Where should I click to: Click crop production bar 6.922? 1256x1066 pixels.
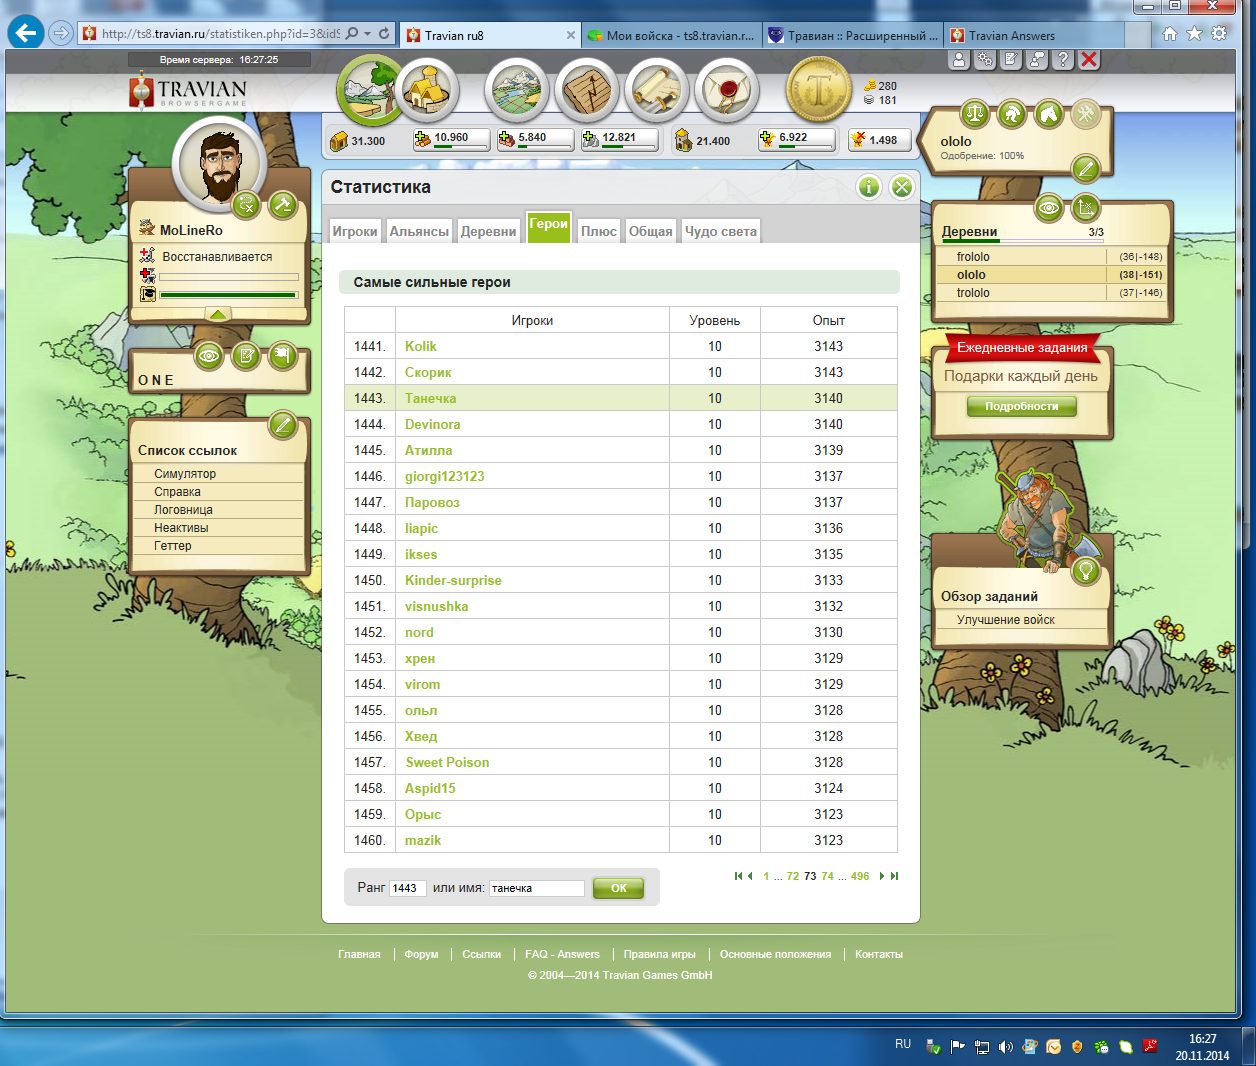tap(795, 140)
